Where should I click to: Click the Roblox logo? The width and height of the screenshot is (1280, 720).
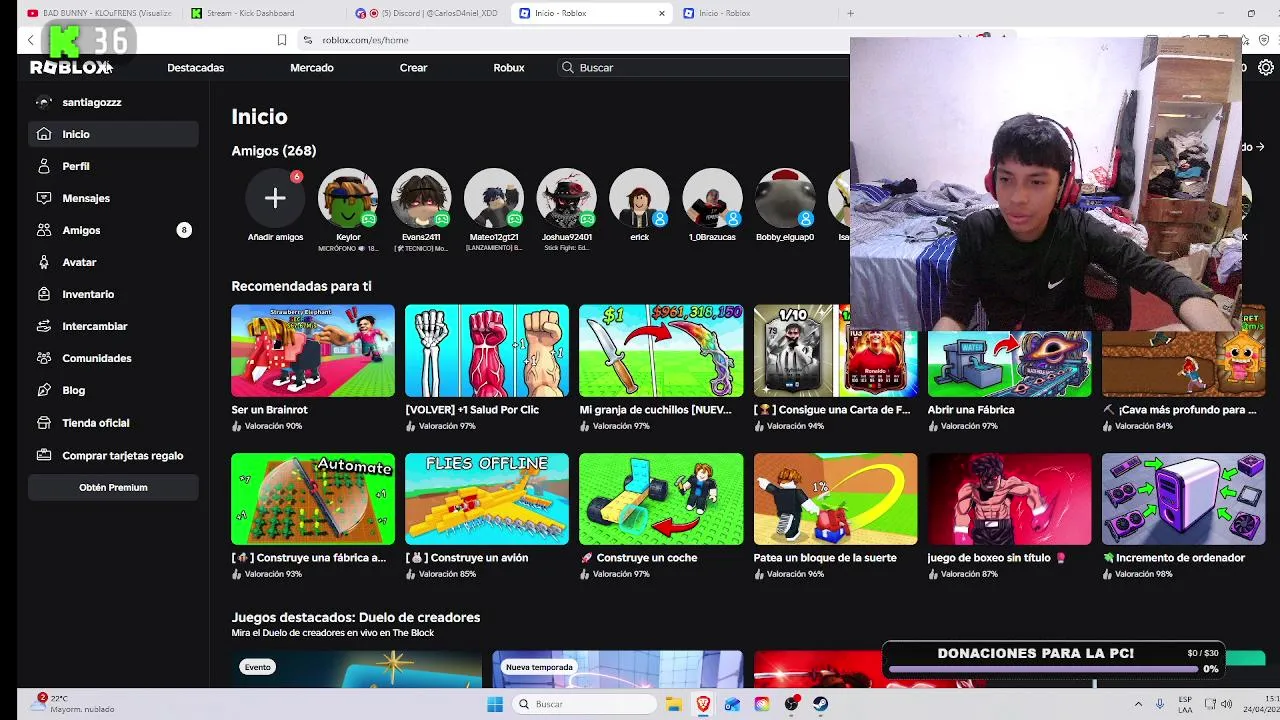point(70,67)
